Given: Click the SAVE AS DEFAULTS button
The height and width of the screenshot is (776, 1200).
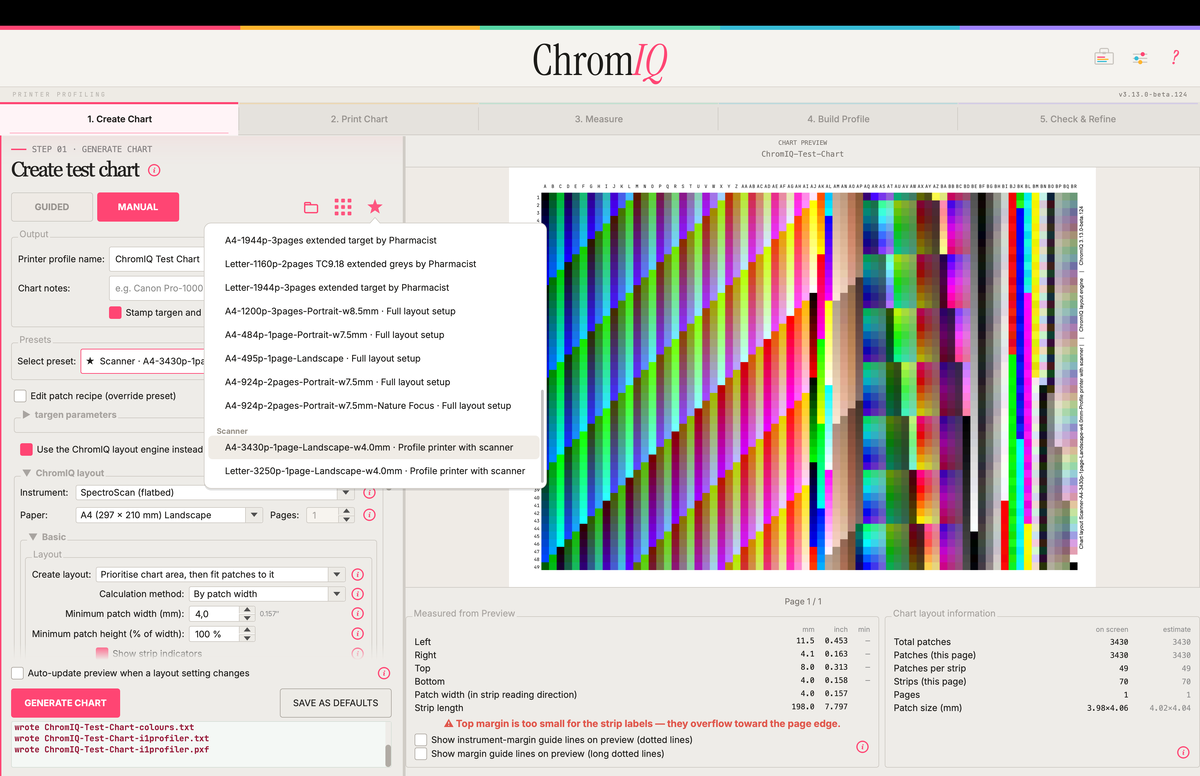Looking at the screenshot, I should pyautogui.click(x=335, y=703).
